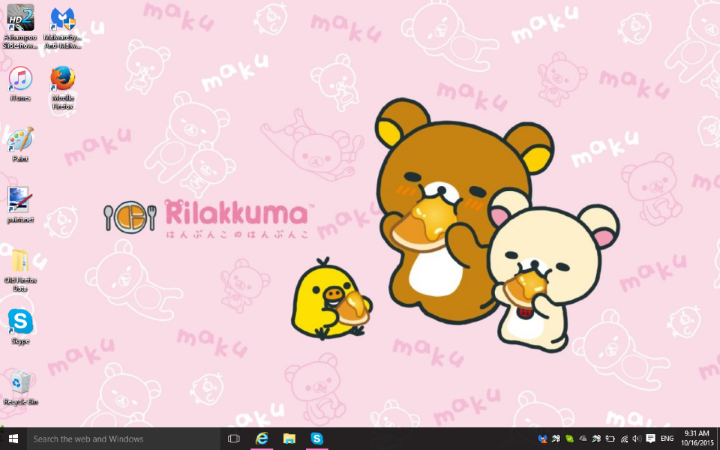
Task: Select the Old Firefox Data folder
Action: pyautogui.click(x=20, y=270)
